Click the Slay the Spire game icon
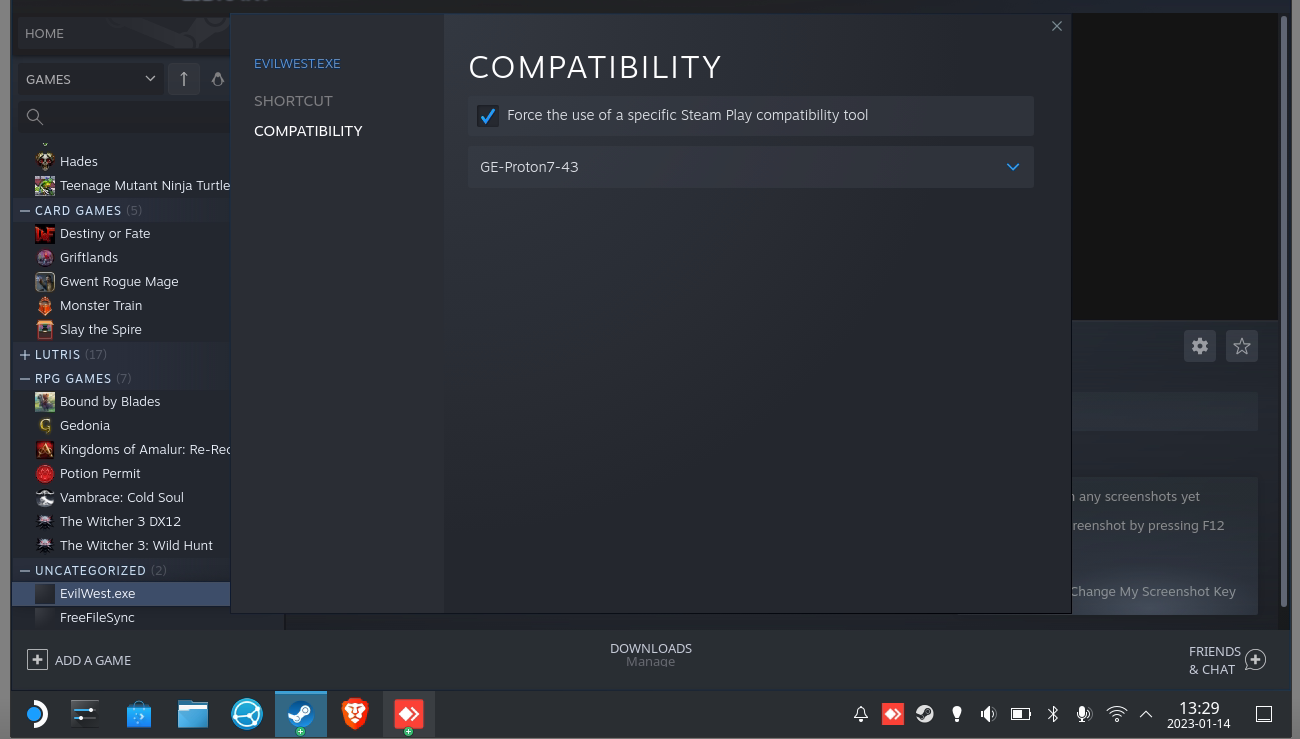This screenshot has width=1300, height=739. (45, 330)
